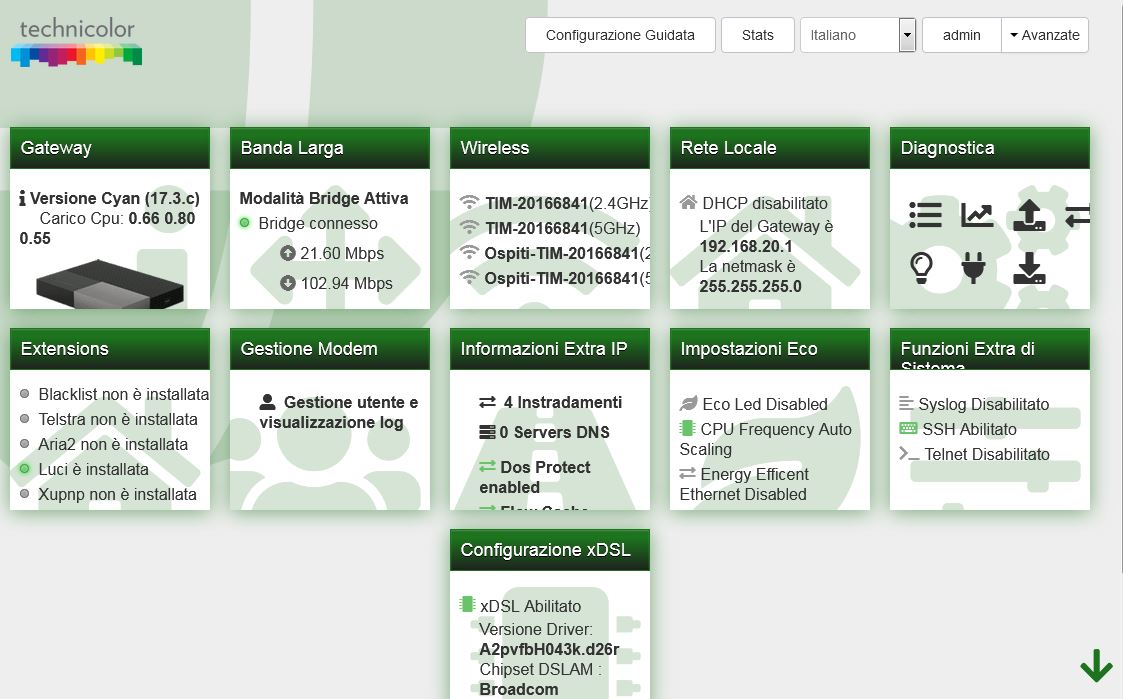Click the gateway router device image
Image resolution: width=1123 pixels, height=699 pixels.
tap(110, 284)
